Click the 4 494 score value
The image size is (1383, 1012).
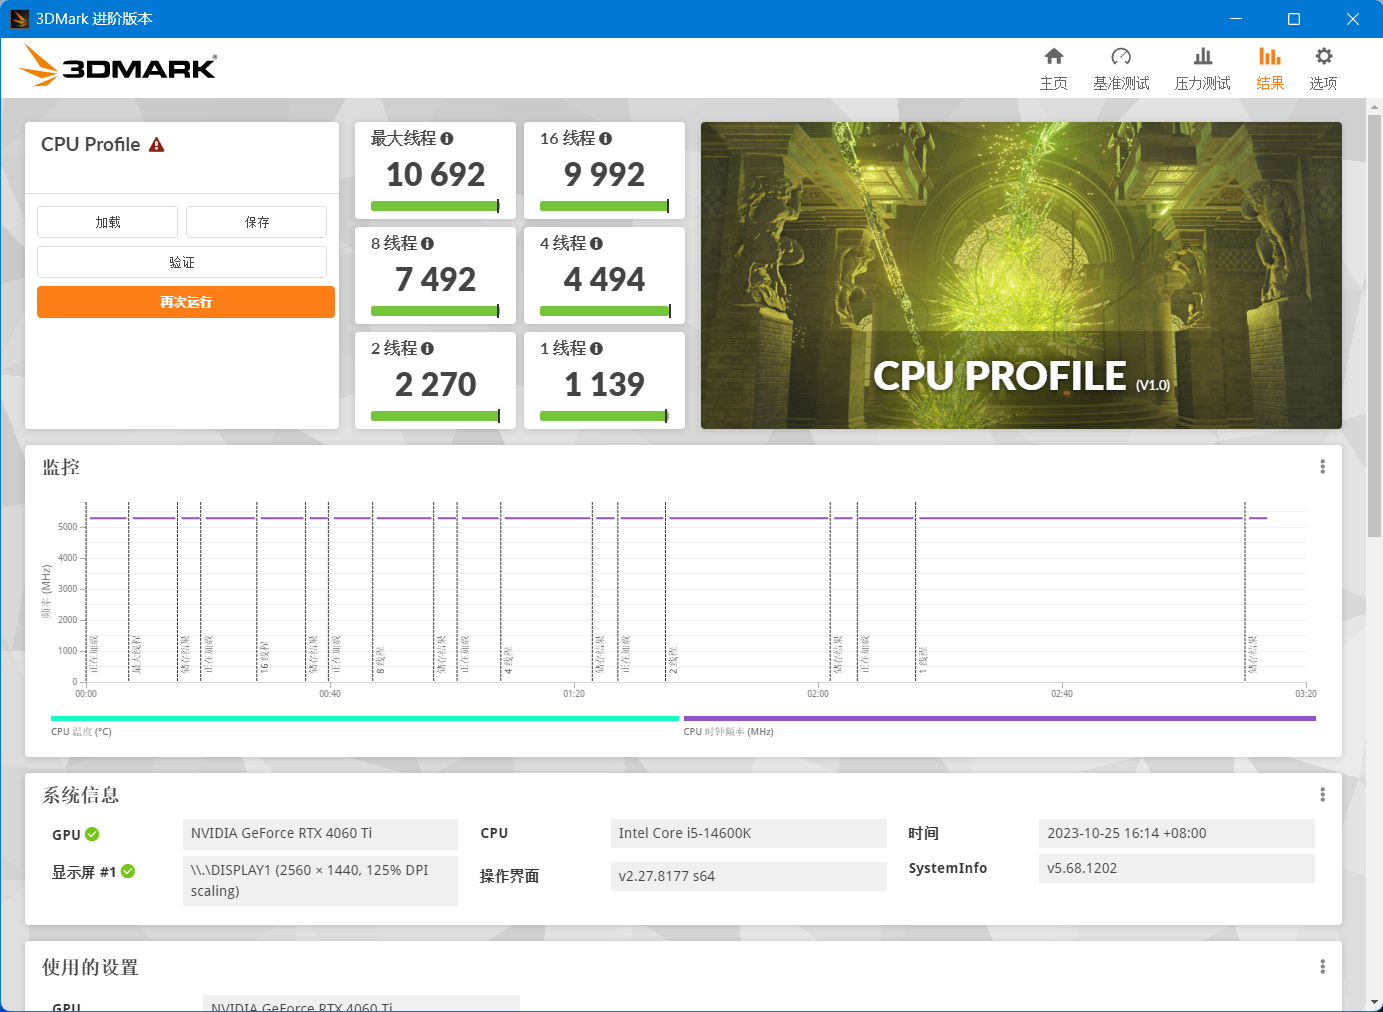click(x=604, y=280)
